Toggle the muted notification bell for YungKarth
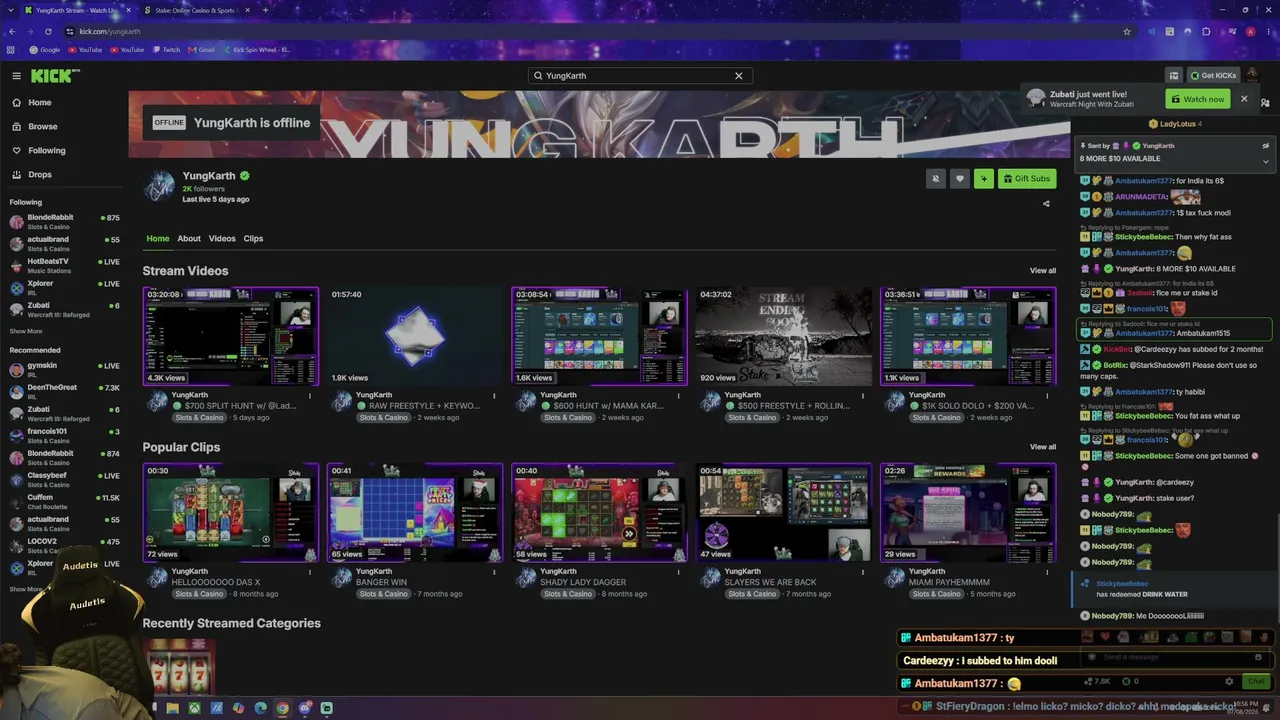 [936, 179]
